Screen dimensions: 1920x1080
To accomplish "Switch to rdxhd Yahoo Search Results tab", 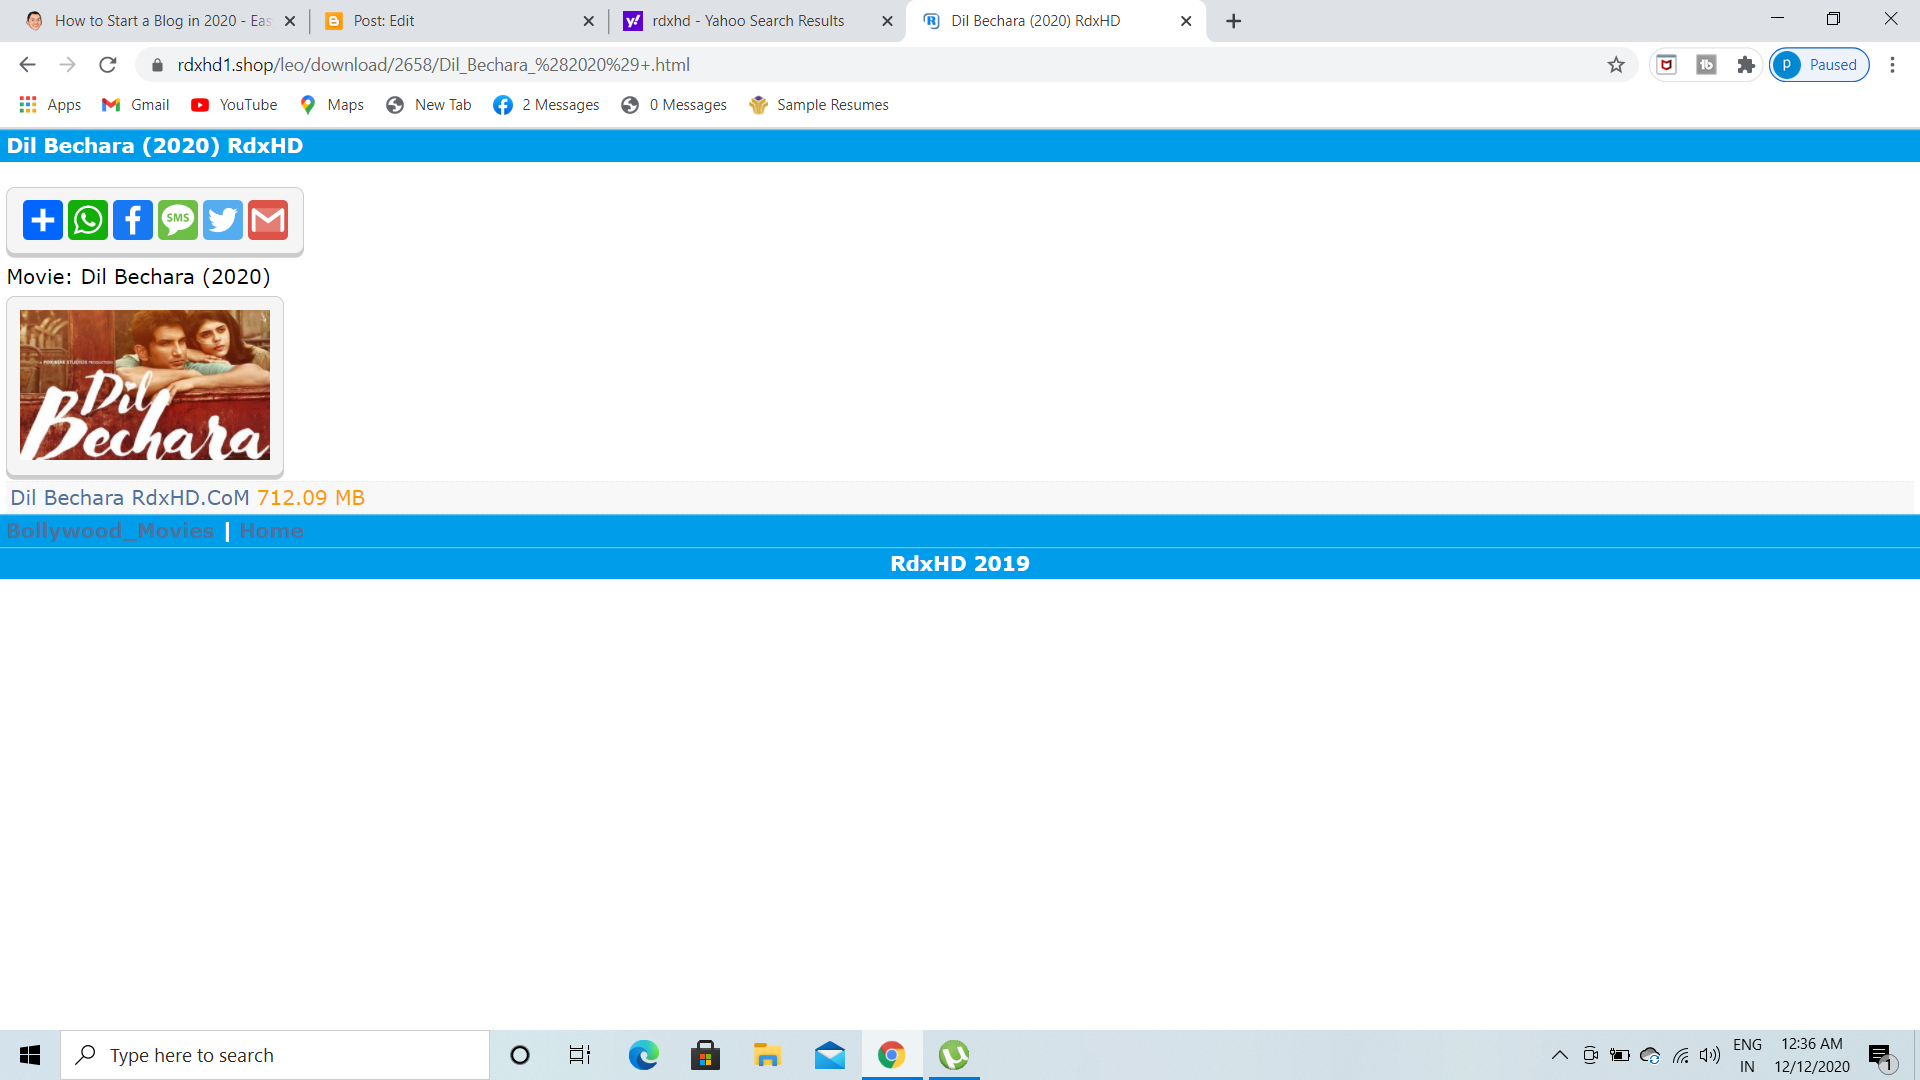I will point(748,21).
